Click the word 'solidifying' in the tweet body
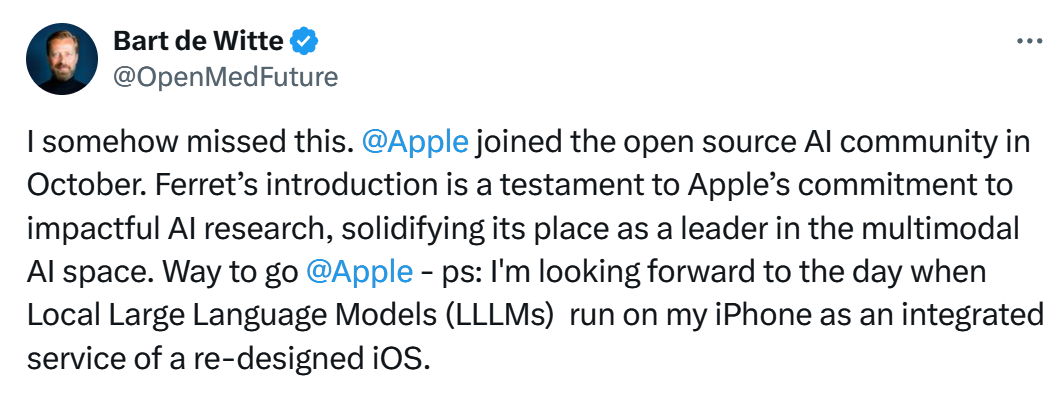 [411, 229]
